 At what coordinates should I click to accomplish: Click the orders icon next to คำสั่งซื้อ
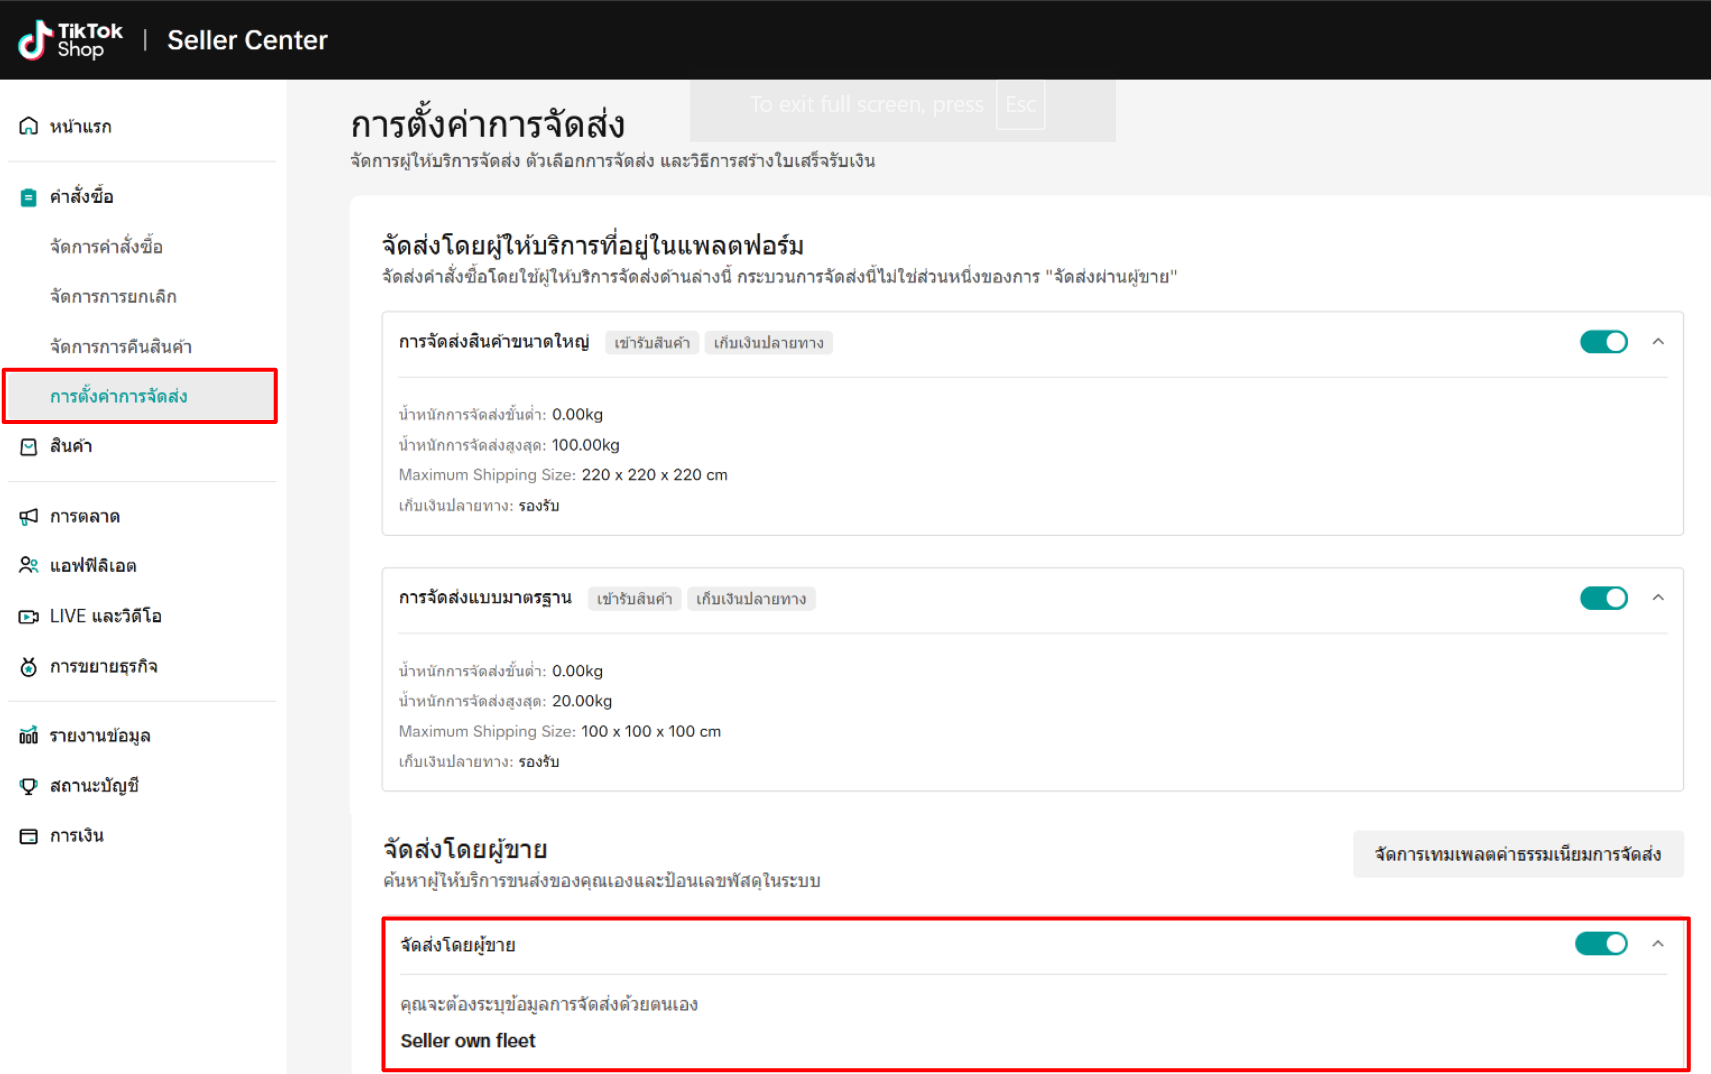pos(29,197)
